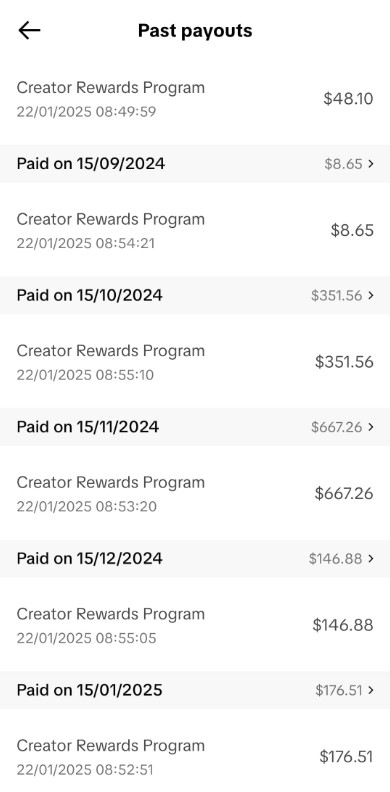Open the Creator Rewards entry dated 08:55:05
Image resolution: width=390 pixels, height=792 pixels.
(195, 625)
